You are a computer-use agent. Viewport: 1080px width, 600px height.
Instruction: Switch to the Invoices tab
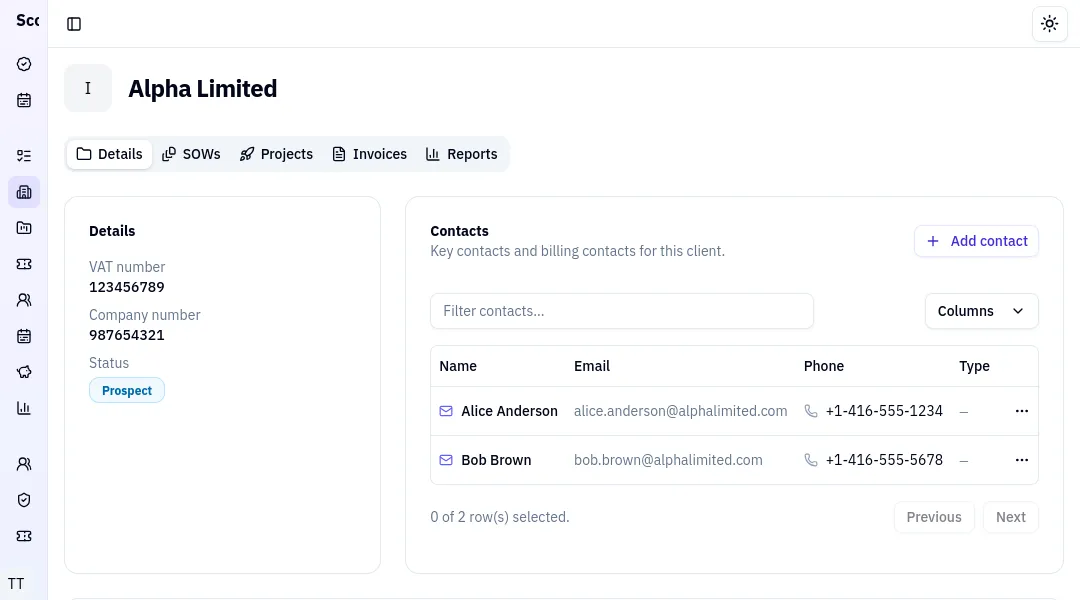tap(369, 154)
